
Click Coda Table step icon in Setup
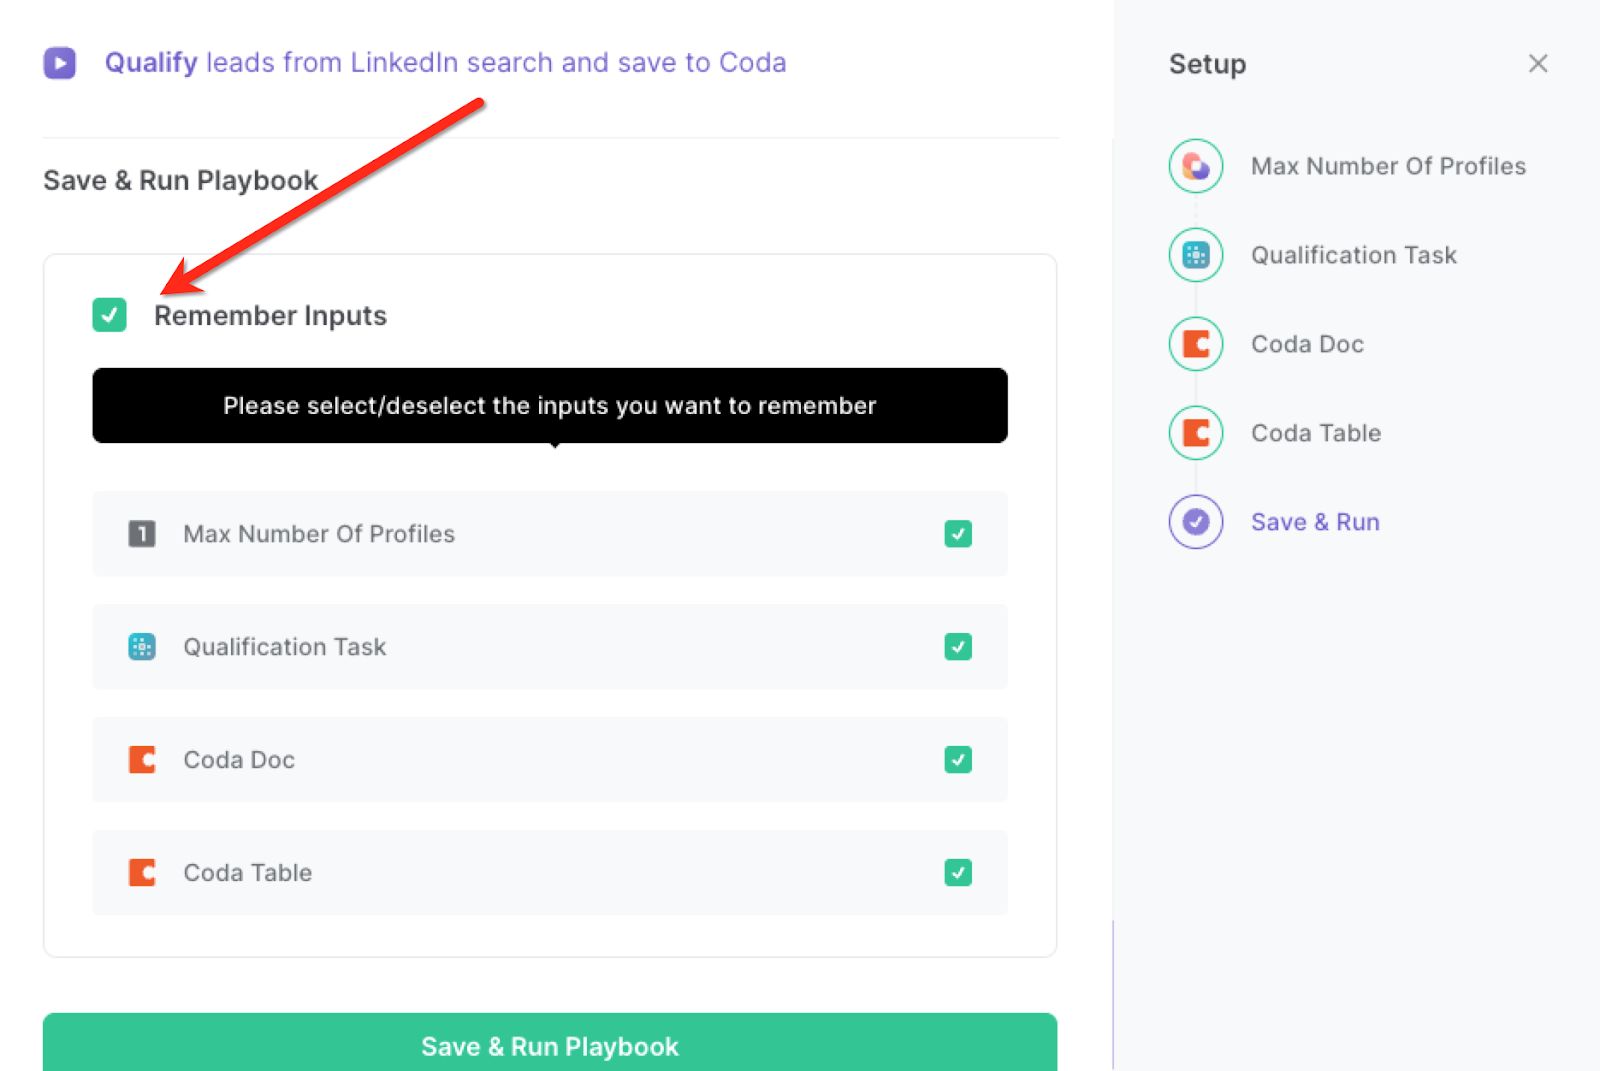[1196, 433]
